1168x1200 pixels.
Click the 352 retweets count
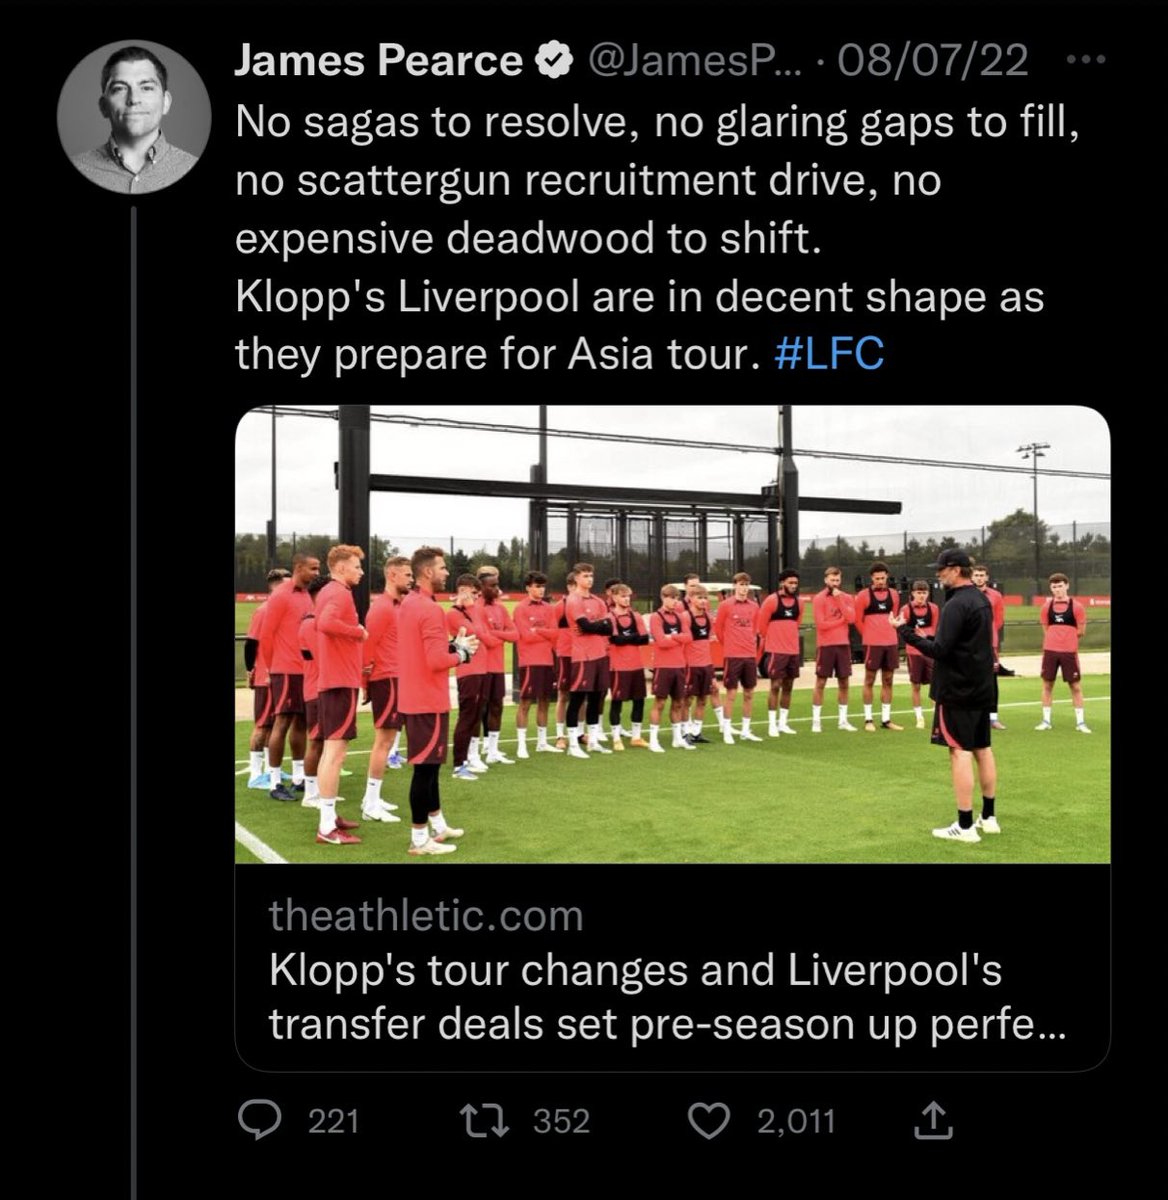pos(561,1121)
